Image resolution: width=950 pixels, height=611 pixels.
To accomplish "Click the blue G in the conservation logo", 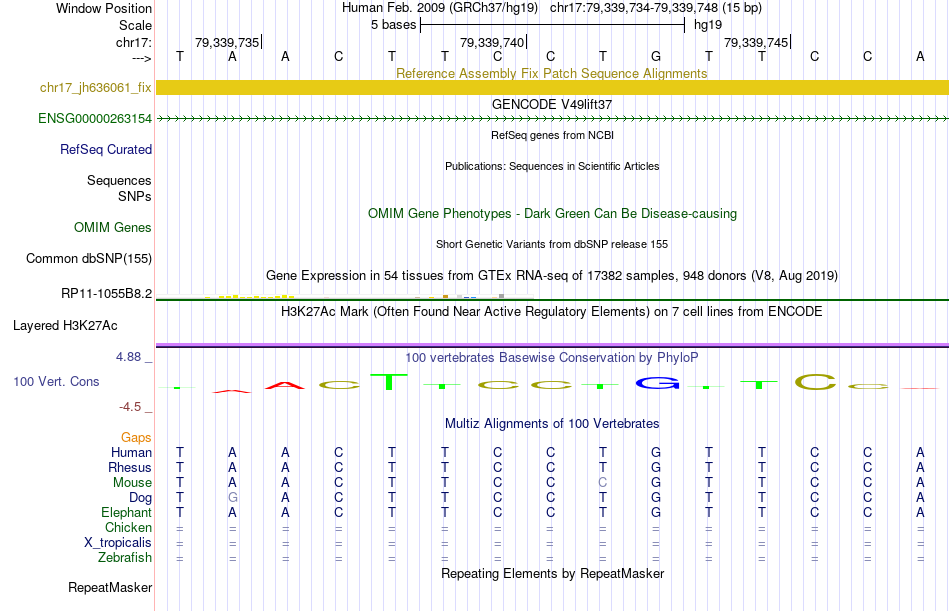I will pos(657,383).
